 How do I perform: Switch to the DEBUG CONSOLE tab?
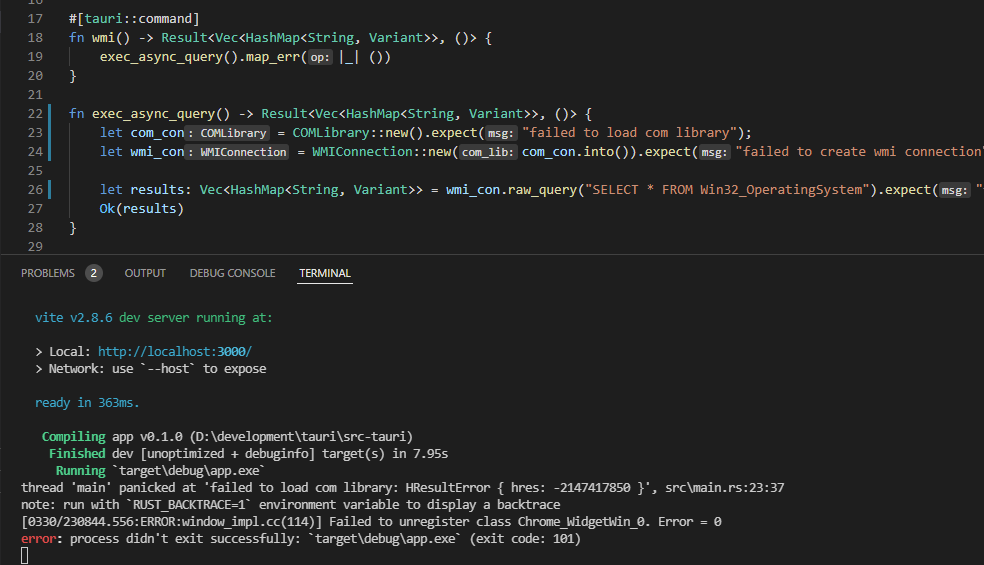pos(232,273)
